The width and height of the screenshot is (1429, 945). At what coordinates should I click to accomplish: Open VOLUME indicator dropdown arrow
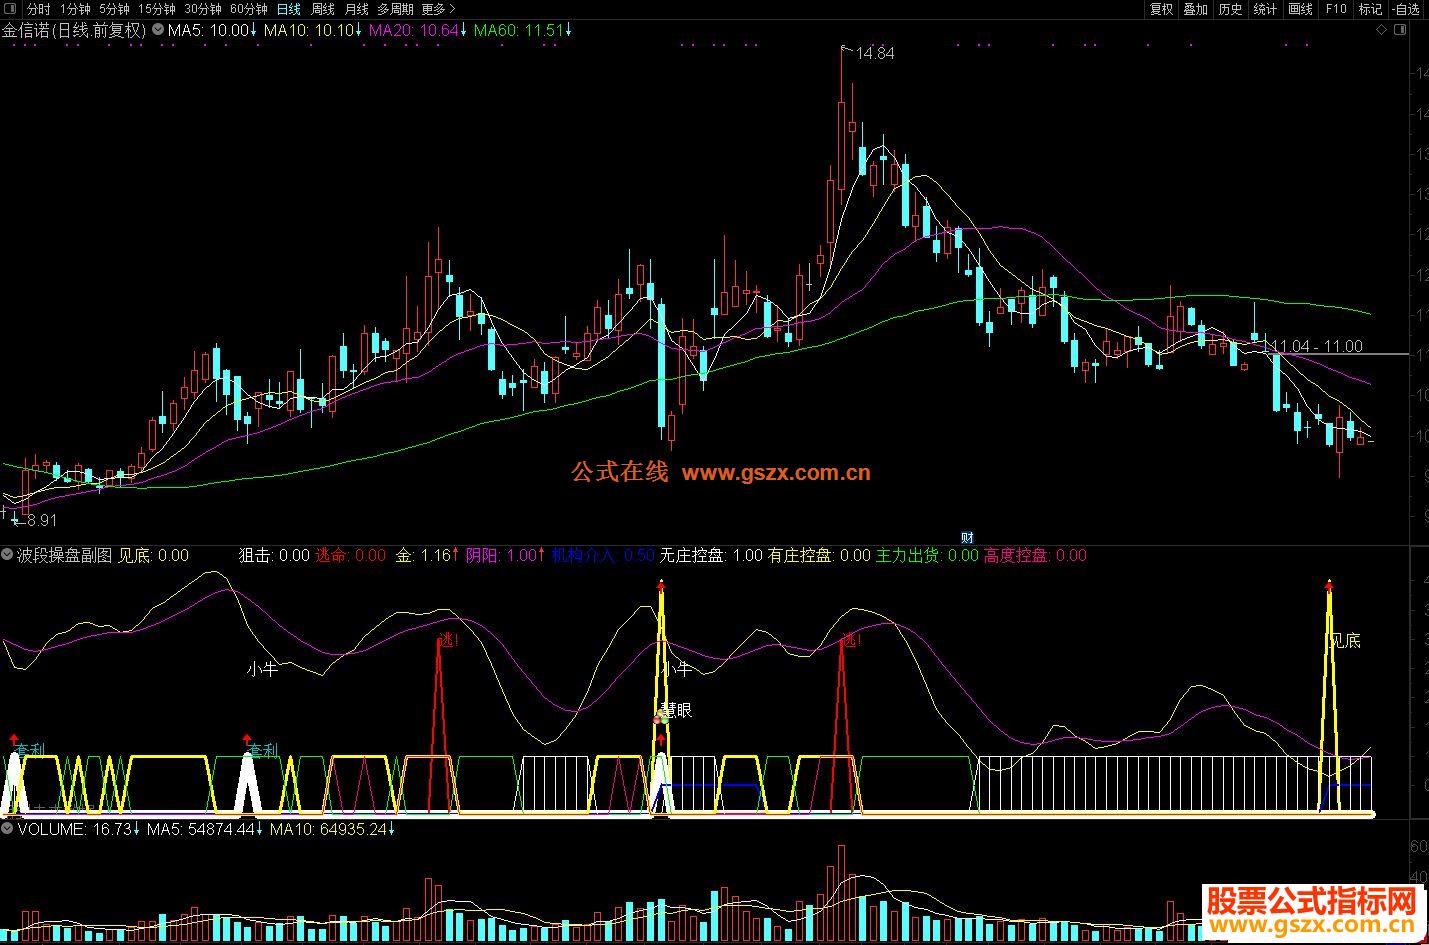point(8,828)
